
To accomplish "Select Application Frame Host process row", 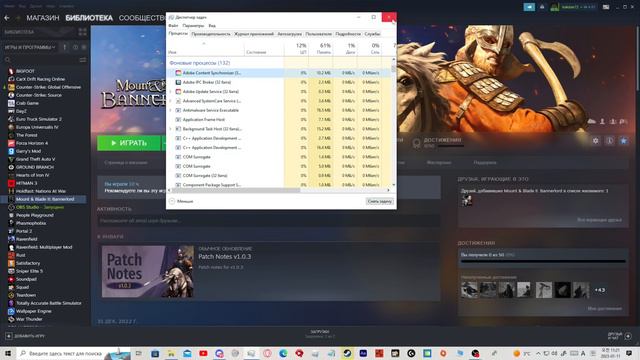I will coord(279,120).
